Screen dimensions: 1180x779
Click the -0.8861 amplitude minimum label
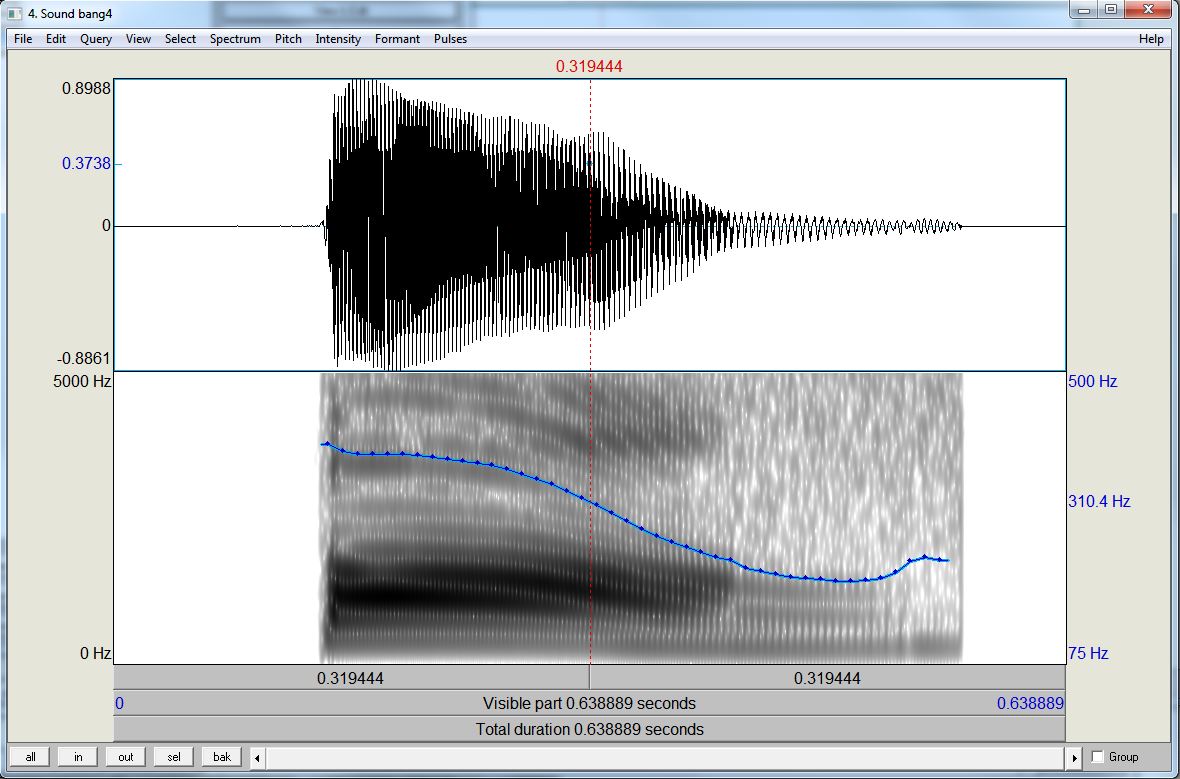(x=83, y=358)
